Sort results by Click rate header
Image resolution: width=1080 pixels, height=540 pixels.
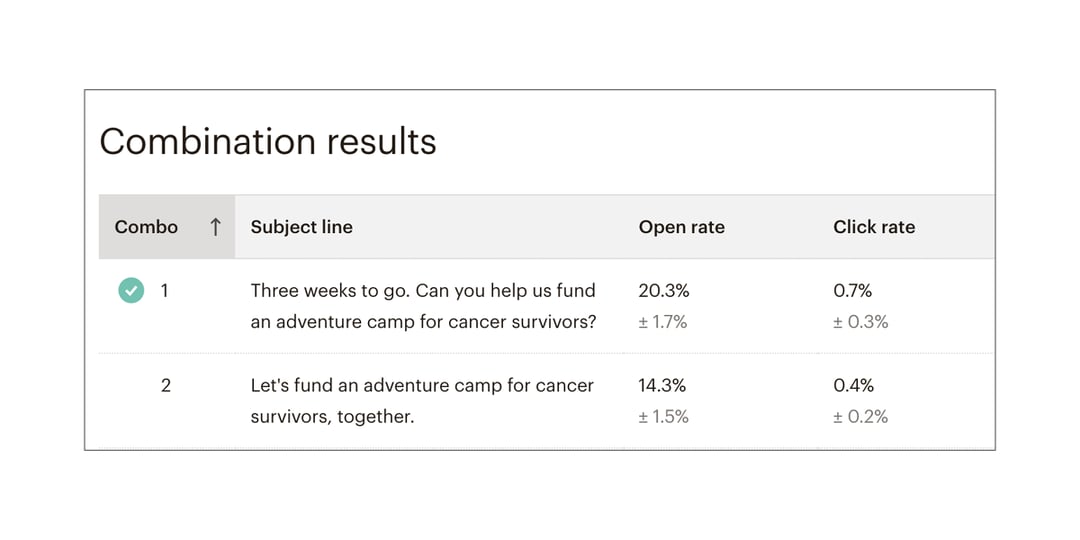[873, 227]
